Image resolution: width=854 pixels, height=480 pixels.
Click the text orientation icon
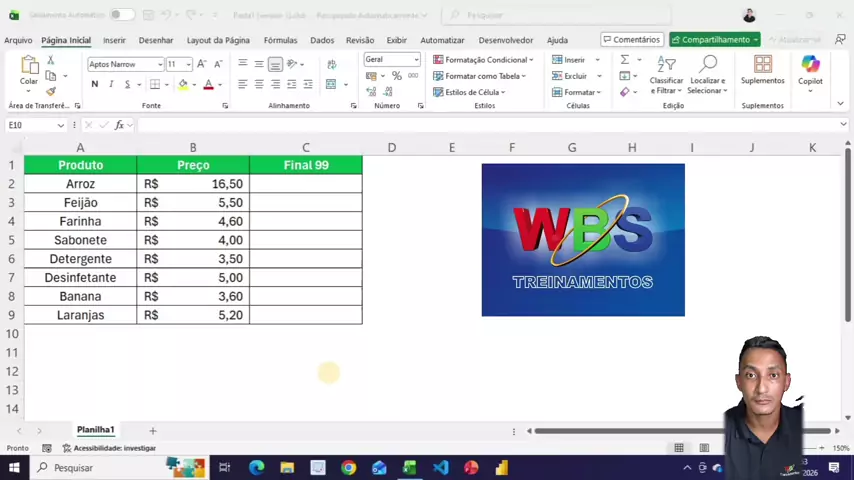(x=292, y=64)
